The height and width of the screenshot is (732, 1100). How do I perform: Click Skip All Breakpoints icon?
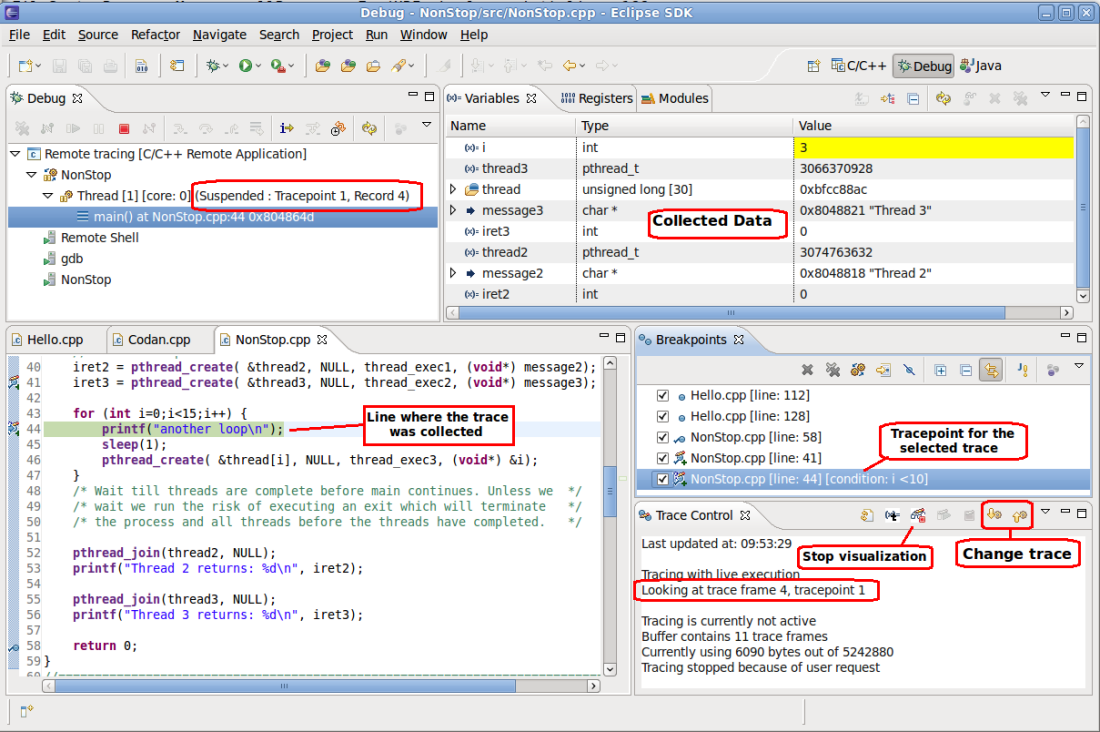[909, 370]
